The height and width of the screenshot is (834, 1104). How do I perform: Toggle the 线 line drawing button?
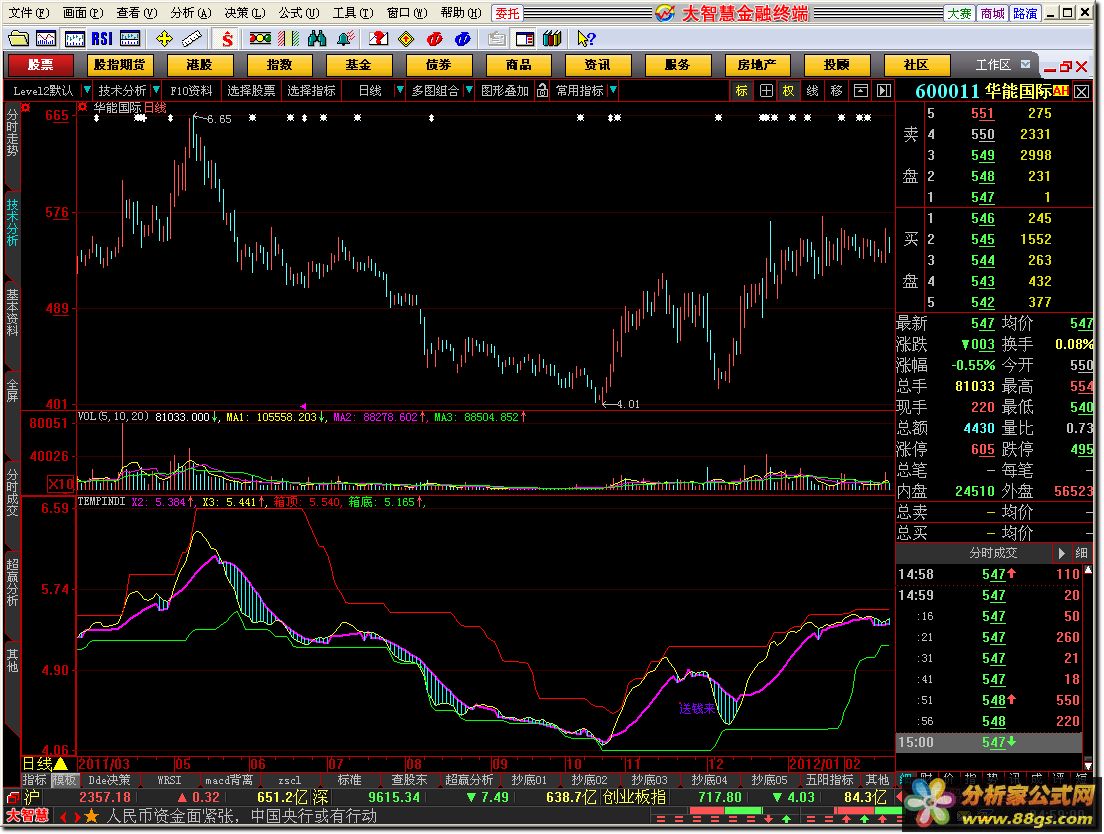813,91
